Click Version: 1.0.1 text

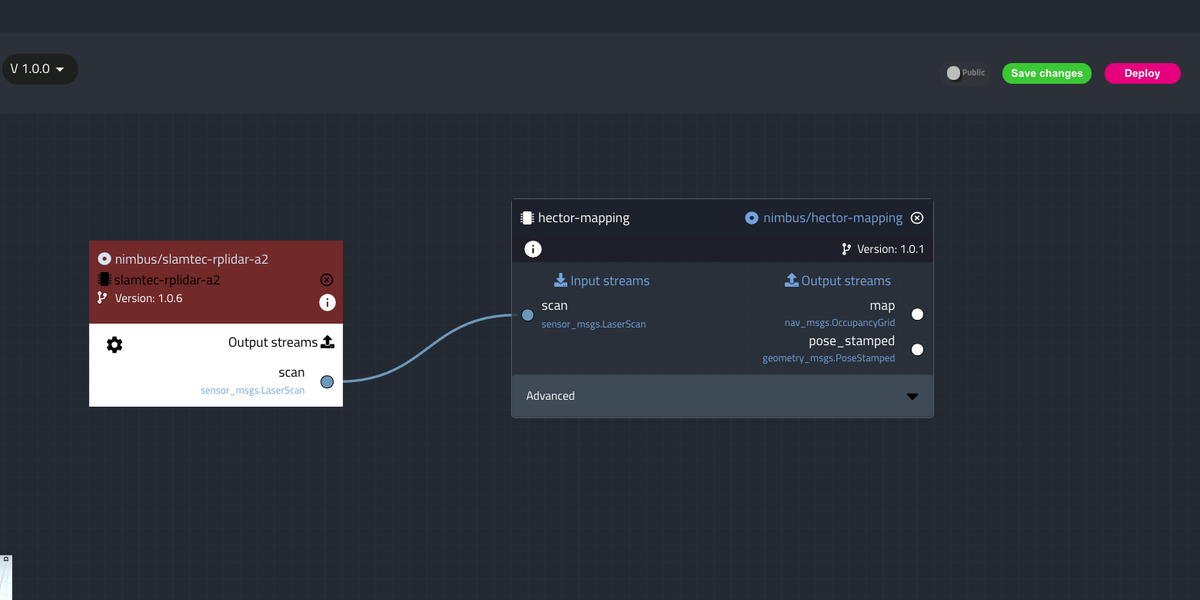891,249
